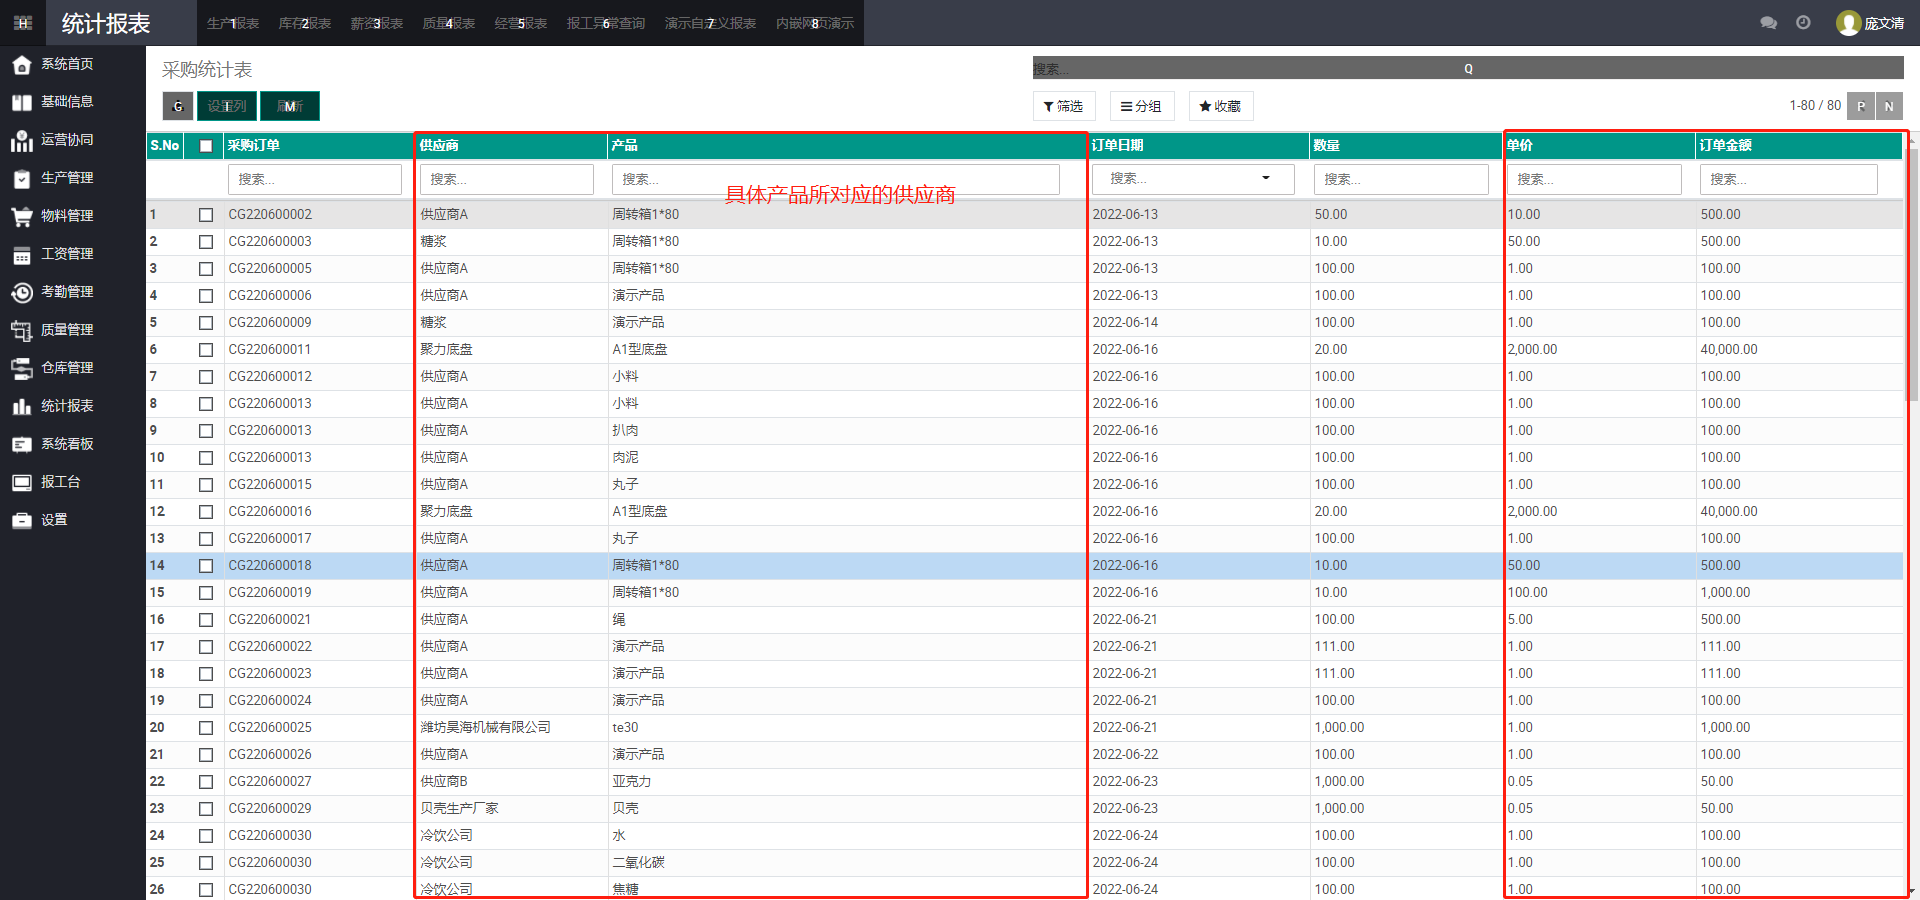Open 物料管理 shopping cart icon
Viewport: 1920px width, 900px height.
pyautogui.click(x=22, y=216)
